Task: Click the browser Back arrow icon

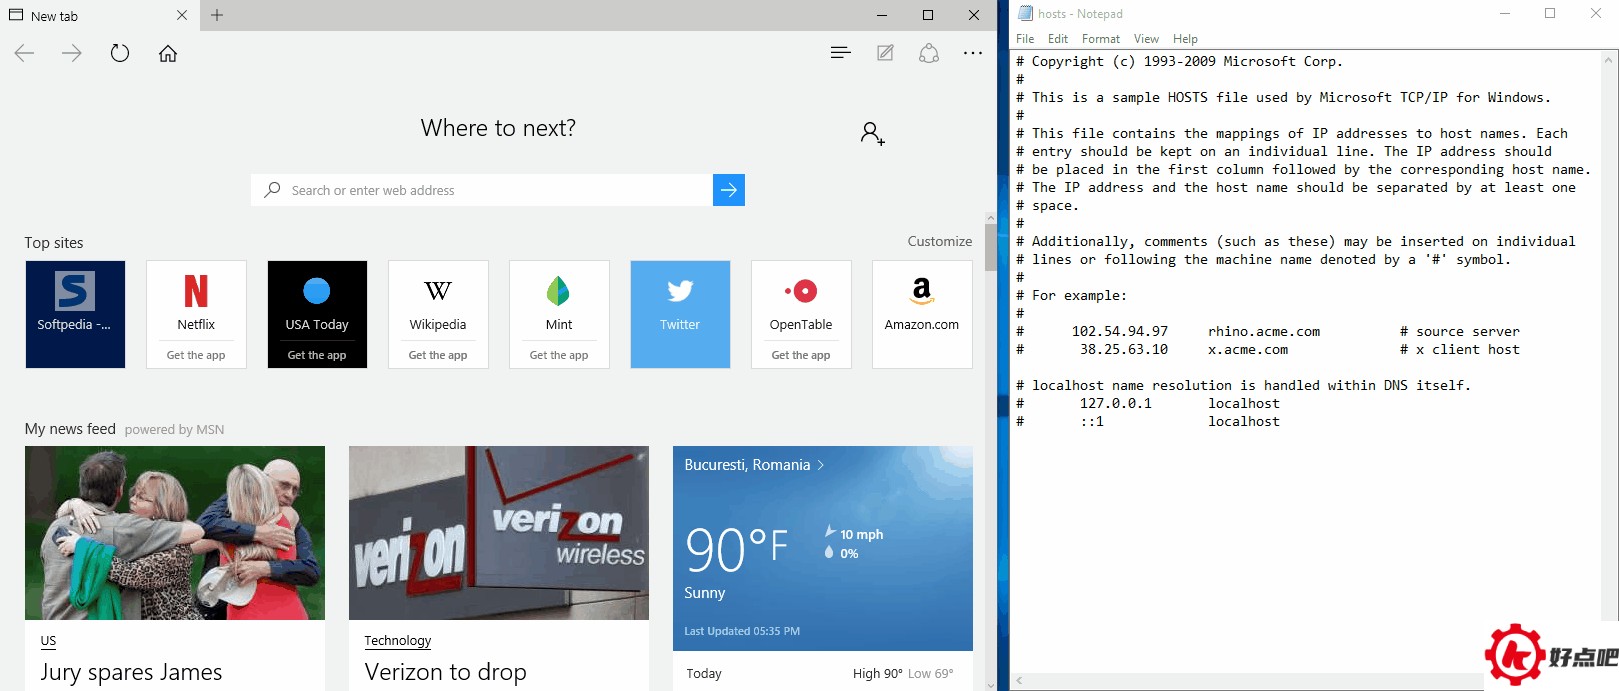Action: [x=25, y=54]
